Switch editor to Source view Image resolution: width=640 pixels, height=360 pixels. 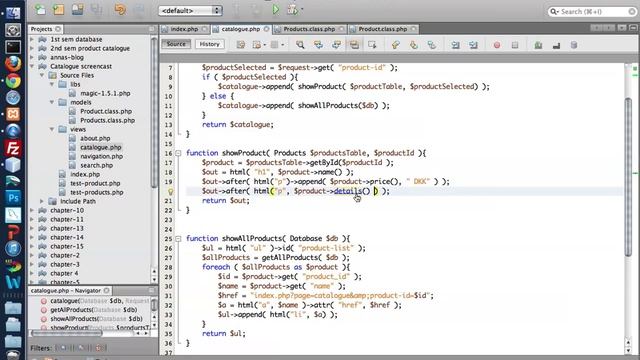point(176,44)
